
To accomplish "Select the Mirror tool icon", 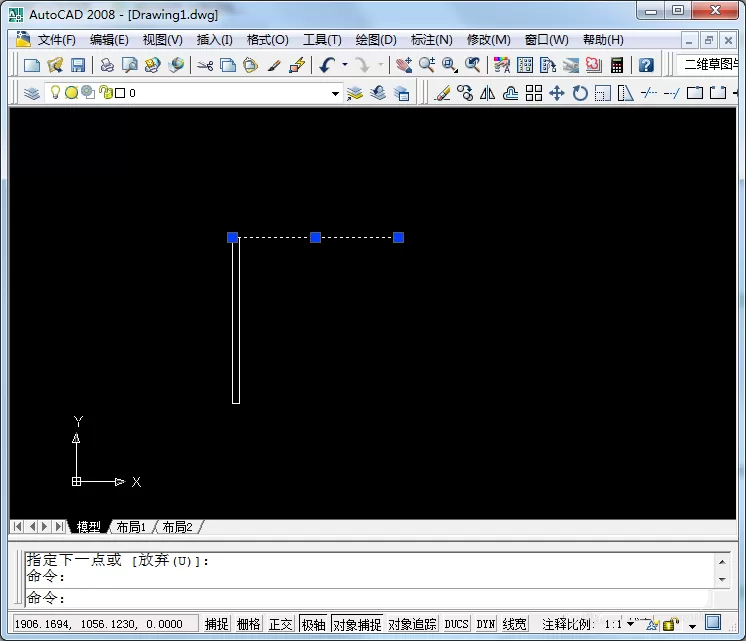I will tap(487, 93).
